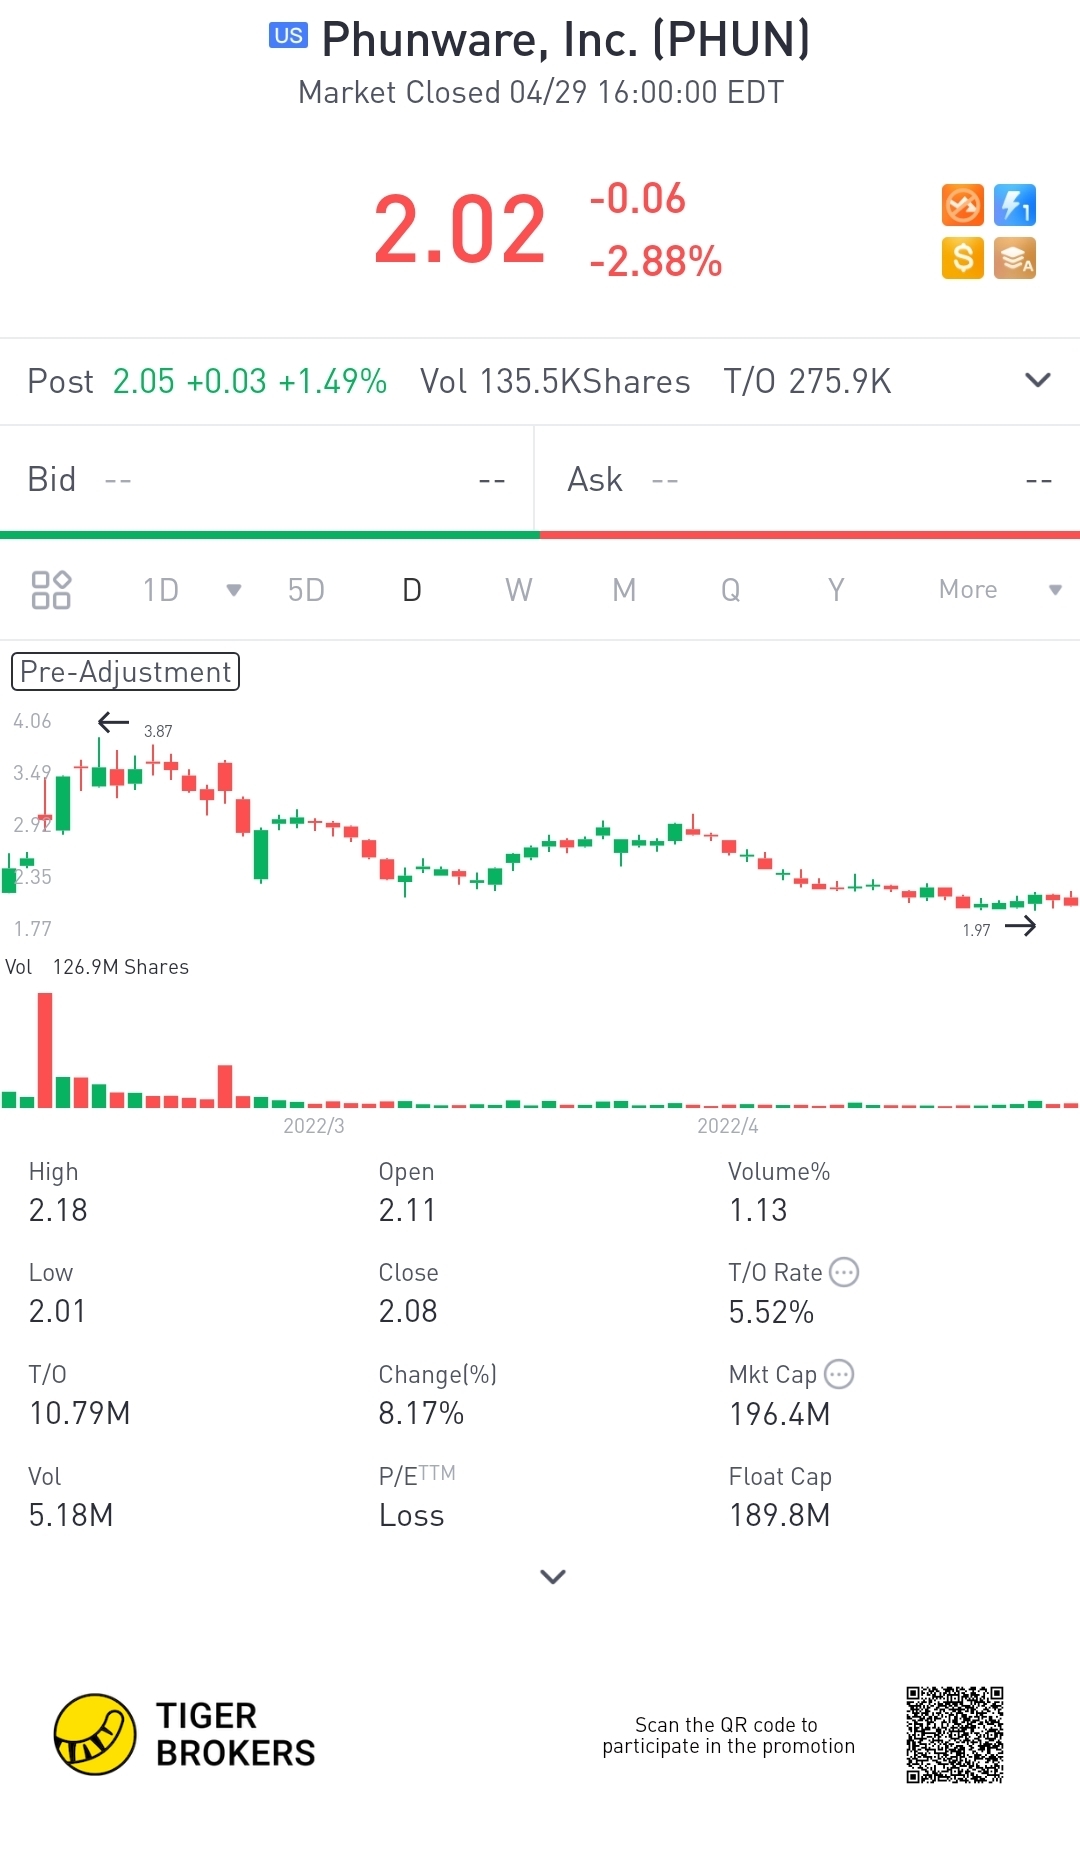The height and width of the screenshot is (1856, 1080).
Task: Tap Market Closed 04/29 status text
Action: click(541, 92)
